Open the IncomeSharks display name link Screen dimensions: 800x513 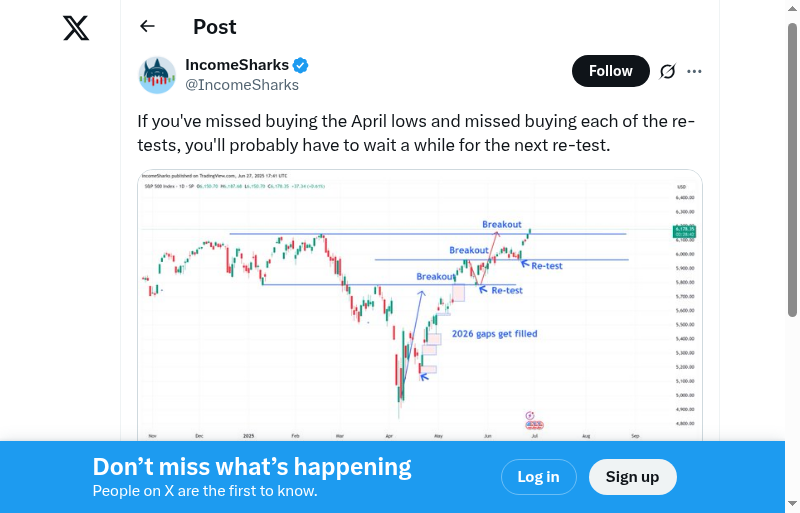click(237, 65)
